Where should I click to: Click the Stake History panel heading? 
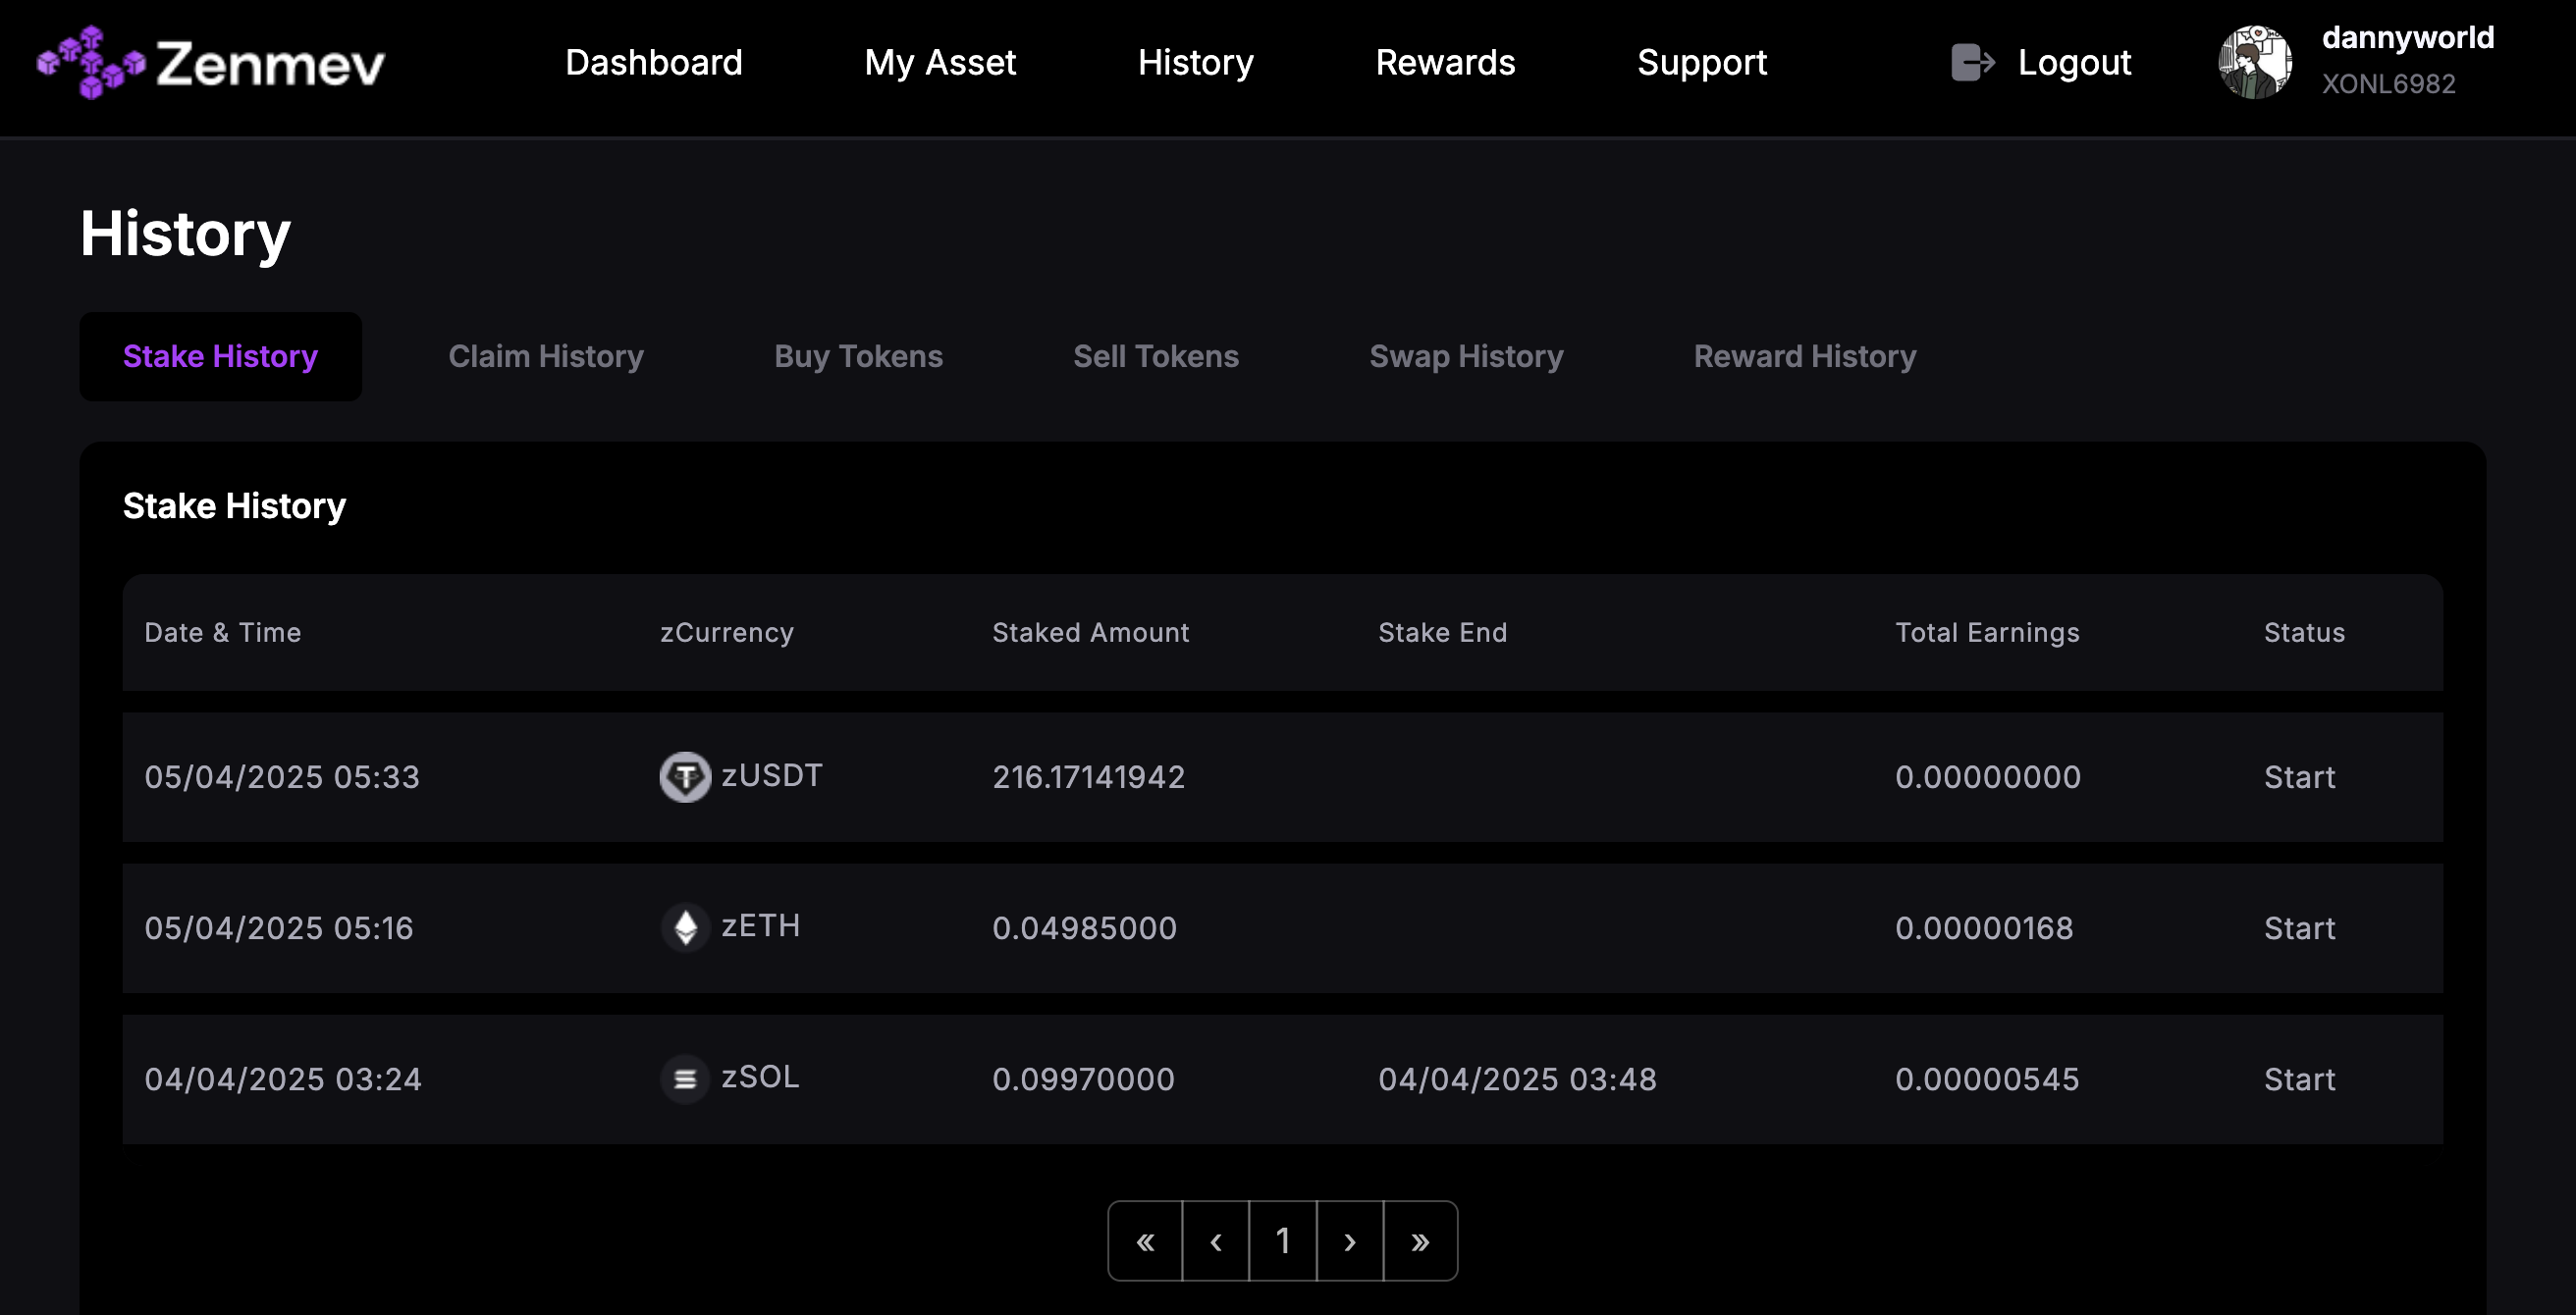234,506
